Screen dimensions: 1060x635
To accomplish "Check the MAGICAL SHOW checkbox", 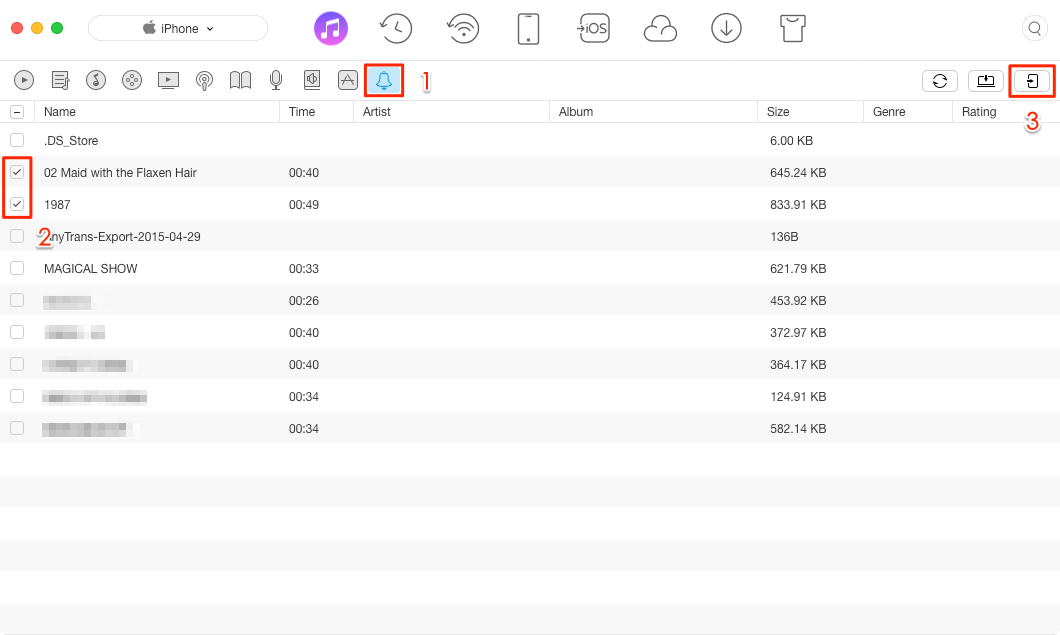I will coord(18,268).
